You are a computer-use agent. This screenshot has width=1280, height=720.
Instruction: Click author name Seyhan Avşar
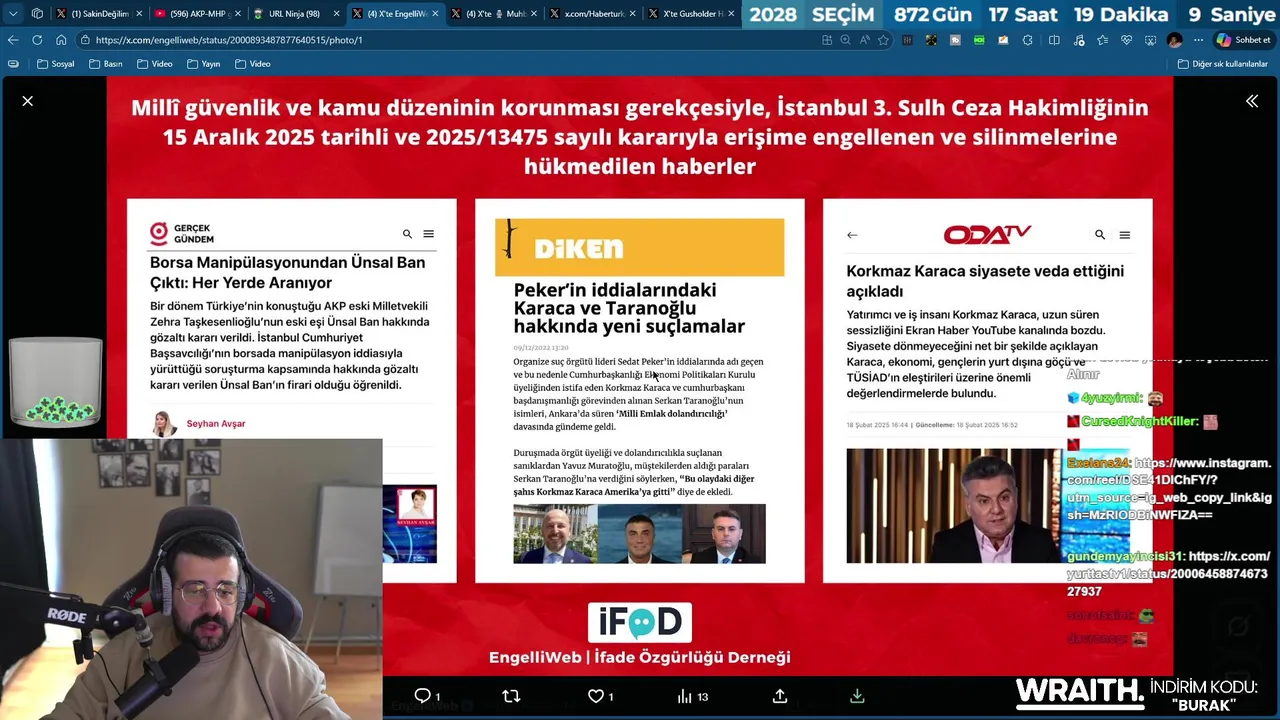pos(215,424)
